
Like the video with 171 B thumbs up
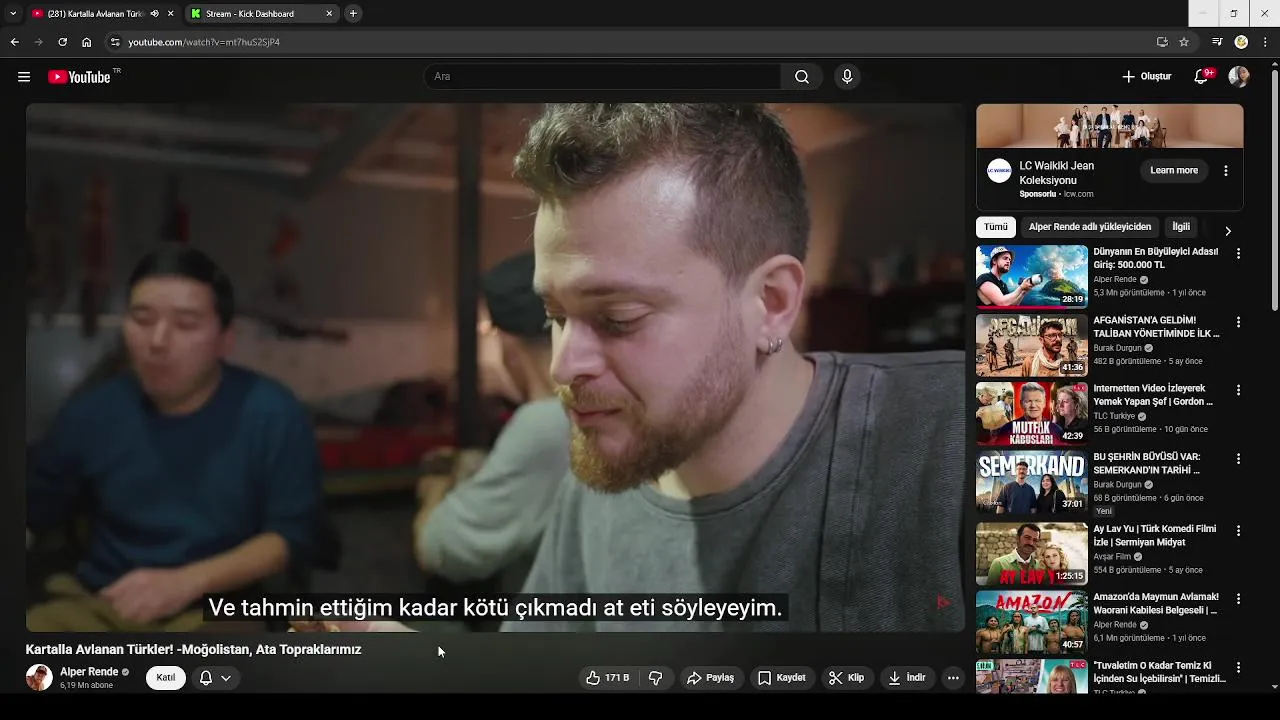pos(608,678)
